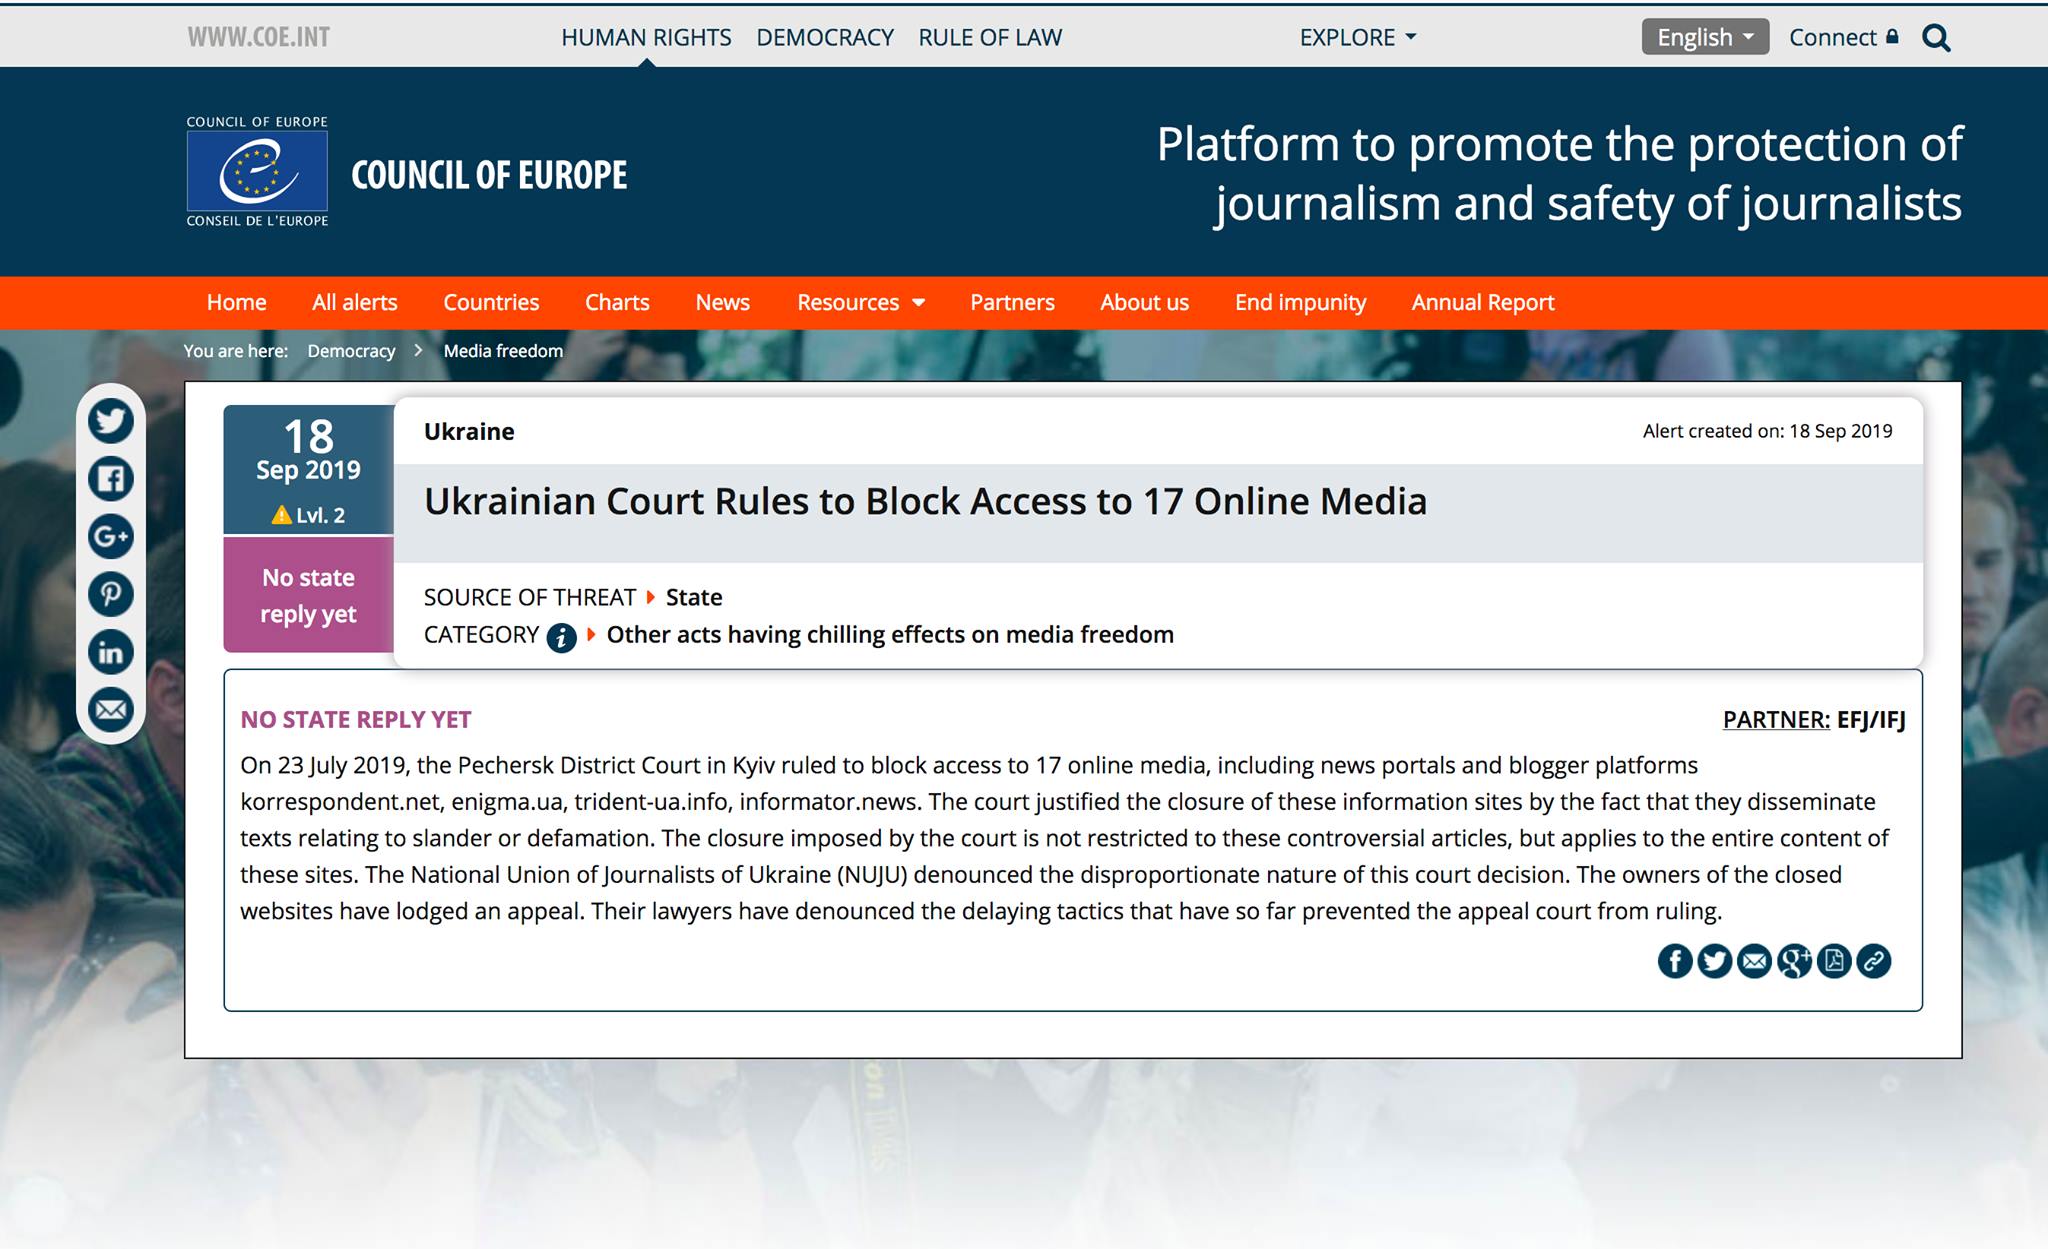Click the search magnifier icon
The height and width of the screenshot is (1249, 2048).
pyautogui.click(x=1936, y=38)
